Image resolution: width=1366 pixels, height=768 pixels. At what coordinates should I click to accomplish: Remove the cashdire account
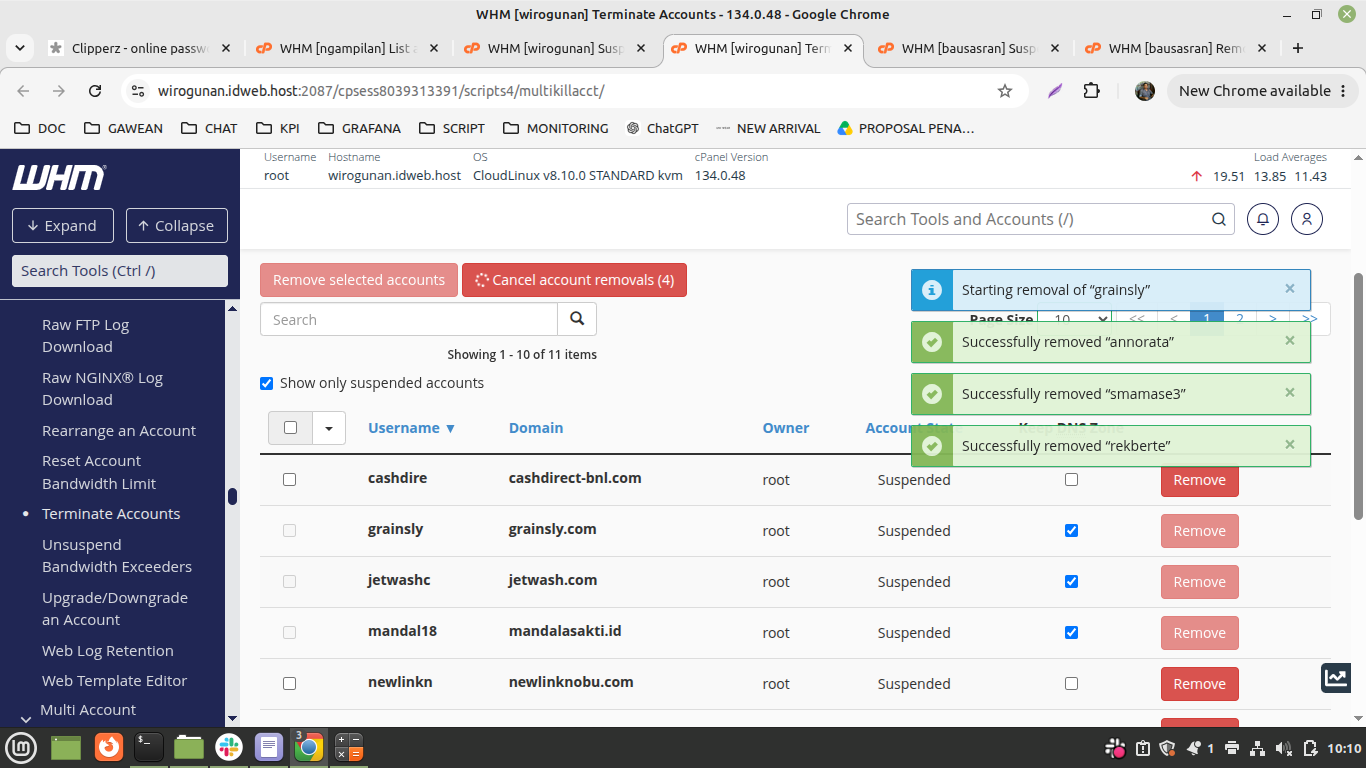1199,480
